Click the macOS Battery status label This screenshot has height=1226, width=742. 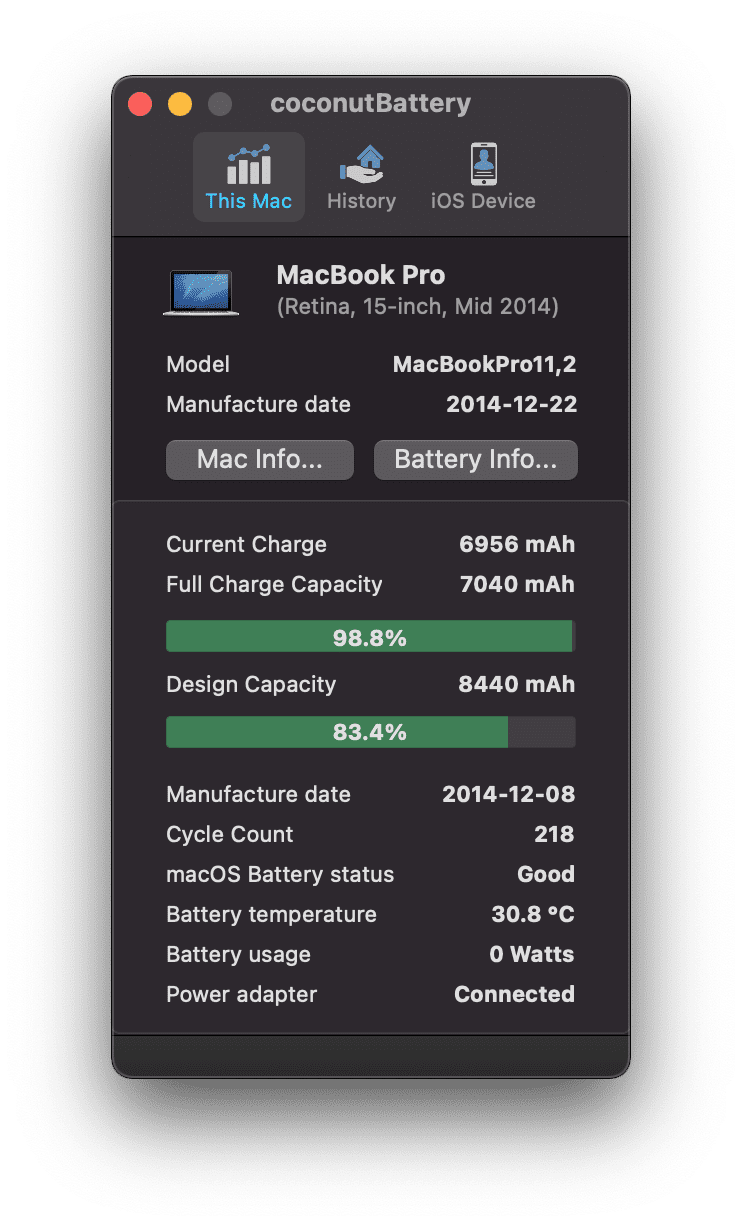point(280,875)
